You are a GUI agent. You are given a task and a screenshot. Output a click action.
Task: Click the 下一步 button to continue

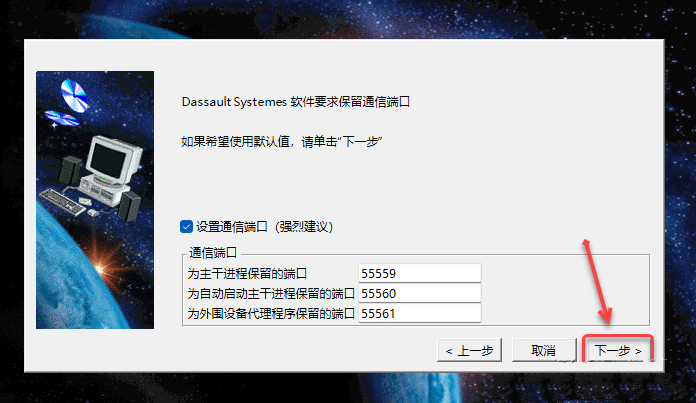pyautogui.click(x=617, y=351)
